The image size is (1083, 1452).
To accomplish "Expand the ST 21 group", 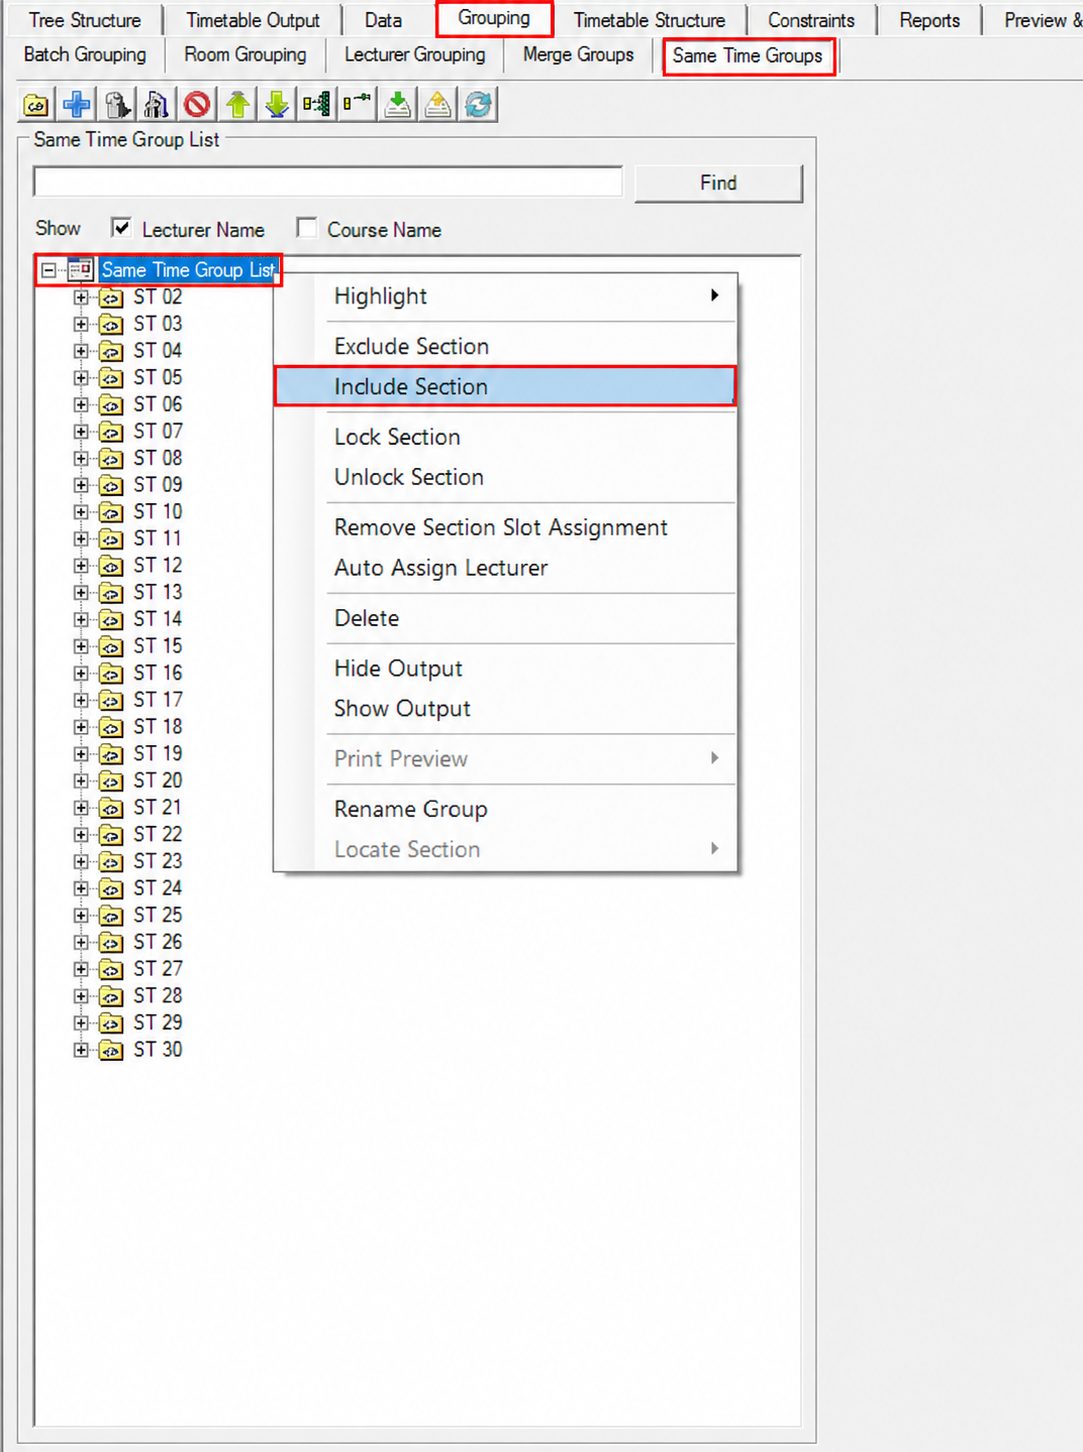I will click(x=81, y=808).
